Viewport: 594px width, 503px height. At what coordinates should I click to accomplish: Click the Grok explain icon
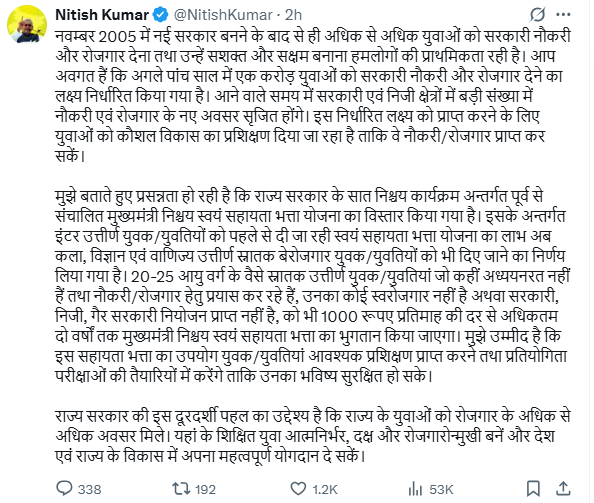[537, 15]
